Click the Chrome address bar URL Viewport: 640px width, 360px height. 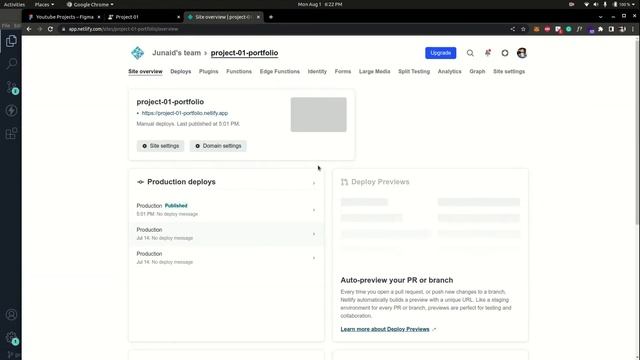tap(122, 29)
